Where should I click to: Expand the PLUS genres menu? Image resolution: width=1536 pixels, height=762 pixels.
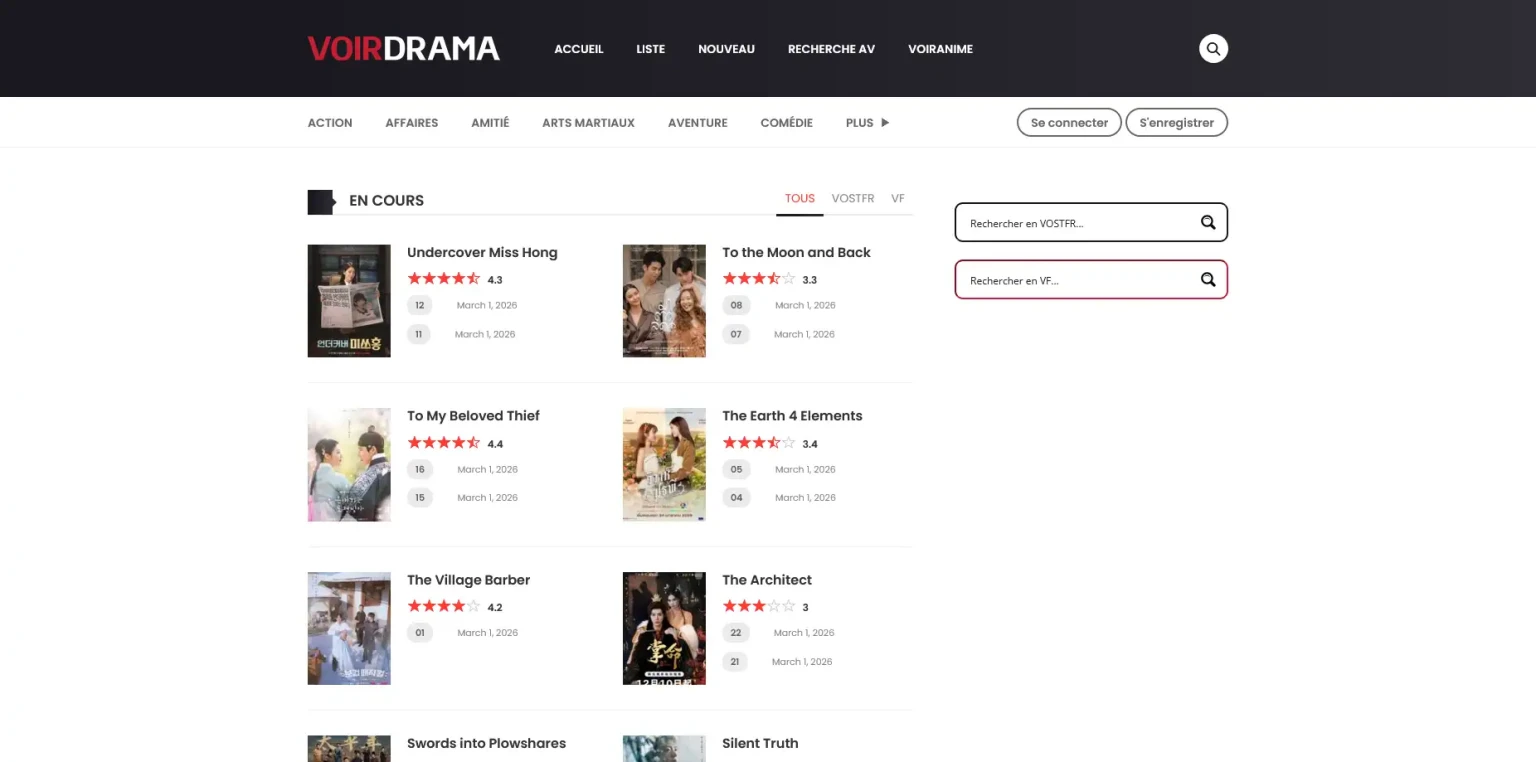tap(867, 123)
